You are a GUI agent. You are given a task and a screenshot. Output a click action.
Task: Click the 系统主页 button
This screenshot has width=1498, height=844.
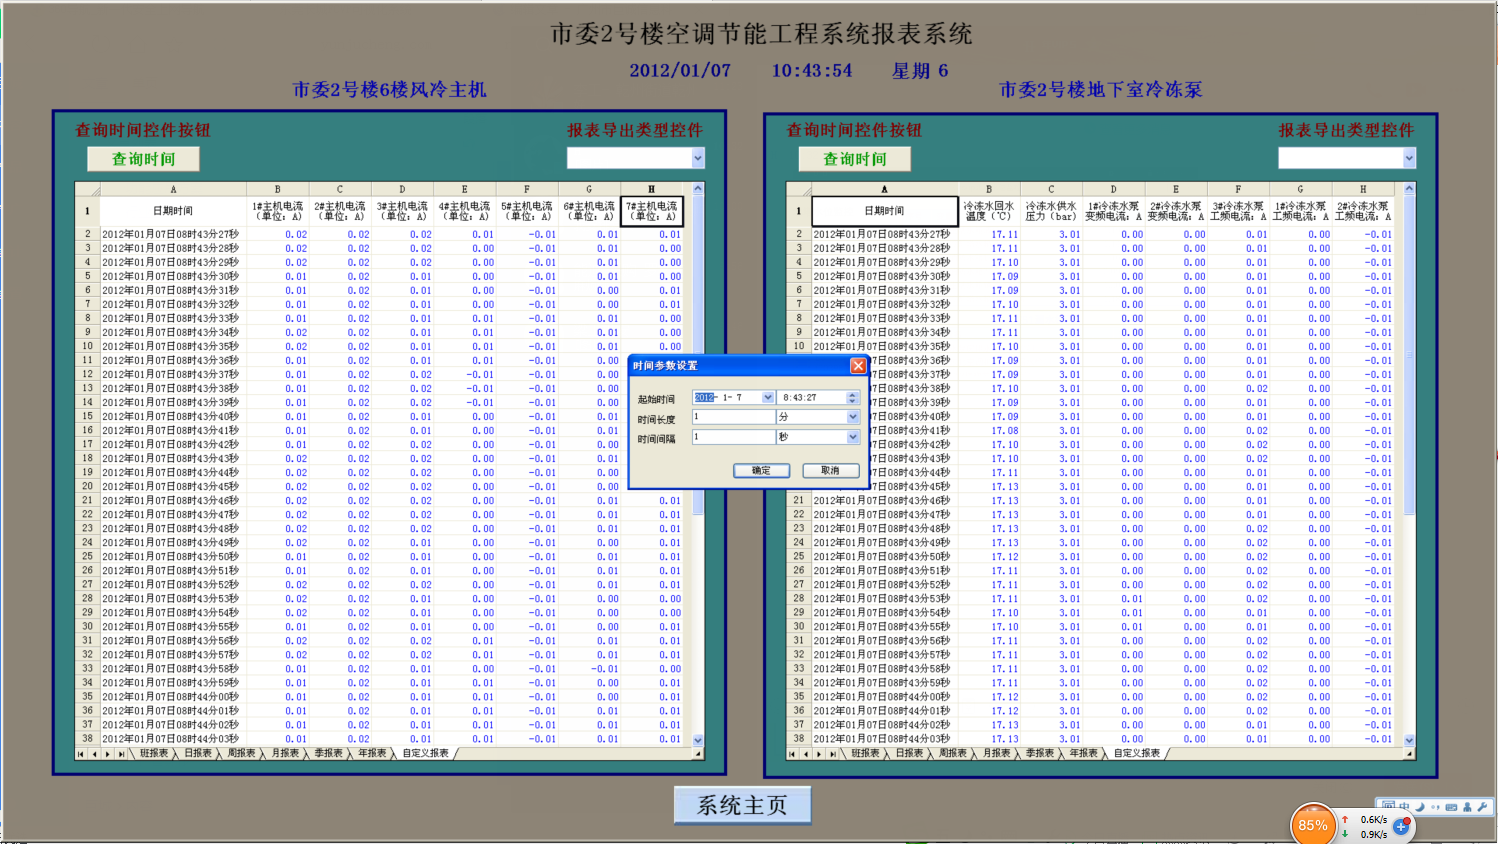(742, 805)
